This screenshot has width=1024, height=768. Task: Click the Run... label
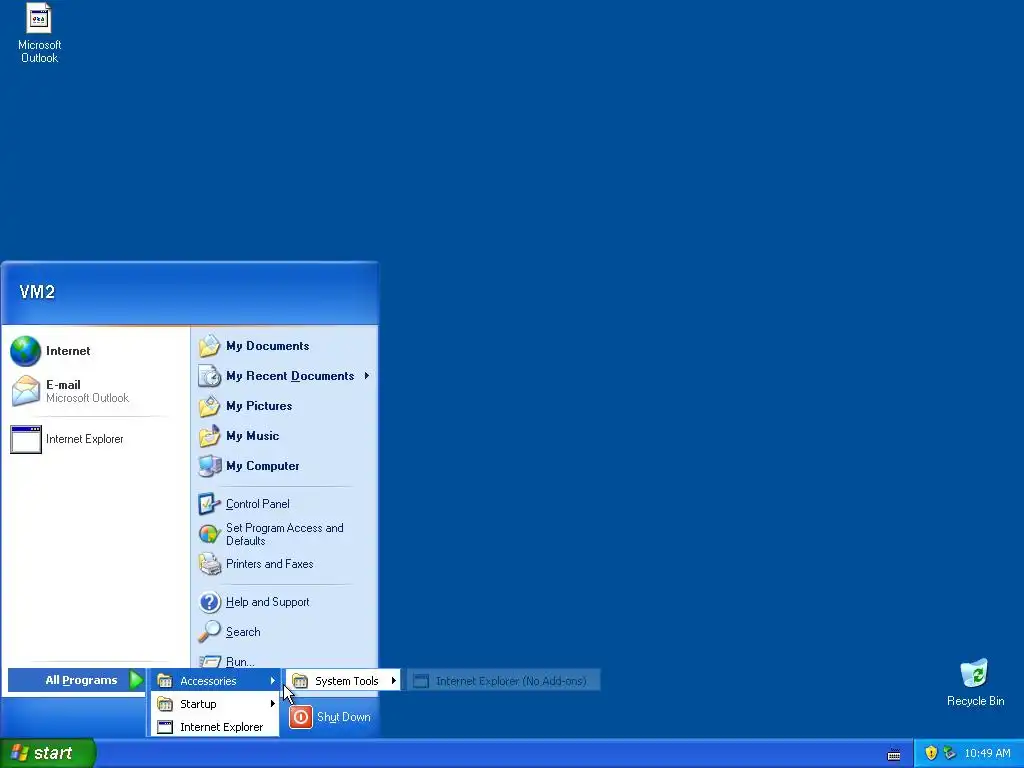pyautogui.click(x=240, y=662)
